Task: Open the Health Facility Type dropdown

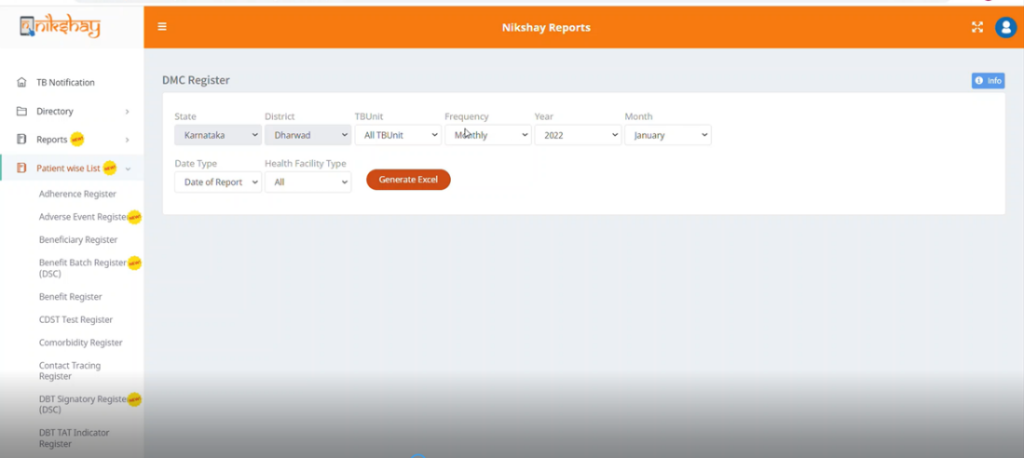Action: tap(308, 182)
